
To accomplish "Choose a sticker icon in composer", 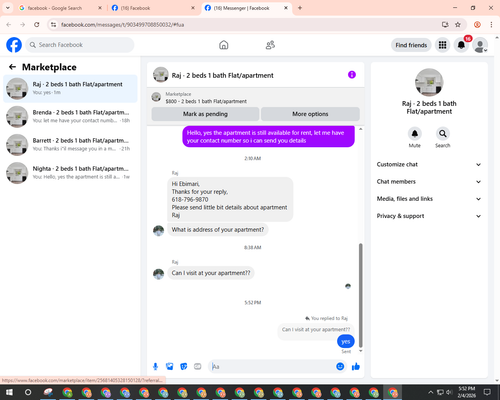I will [x=184, y=367].
